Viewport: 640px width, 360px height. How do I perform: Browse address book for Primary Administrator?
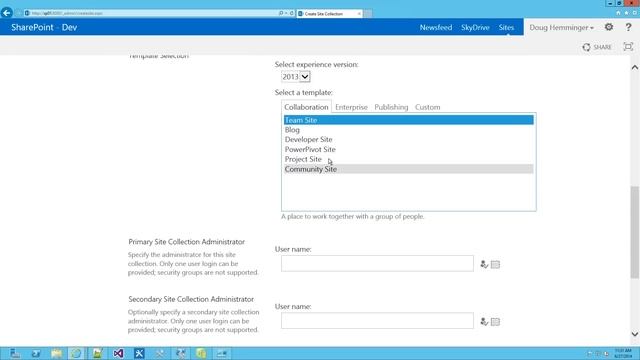[x=495, y=264]
